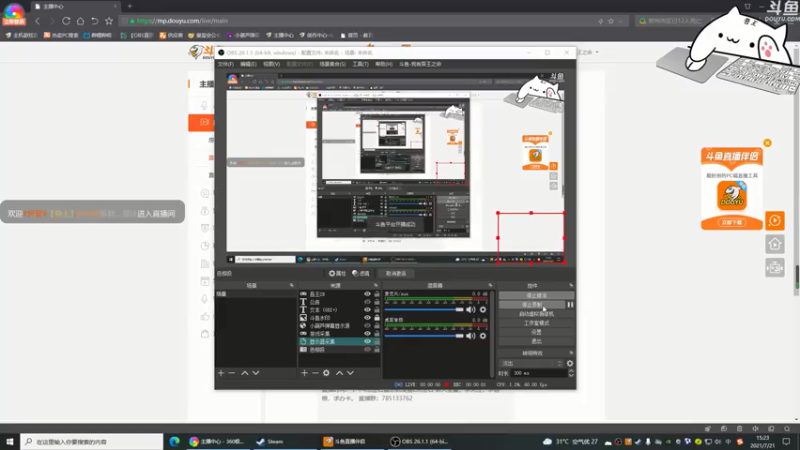The image size is (800, 450).
Task: Open source filters (滤镜) in the OBS toolbar
Action: [x=361, y=273]
